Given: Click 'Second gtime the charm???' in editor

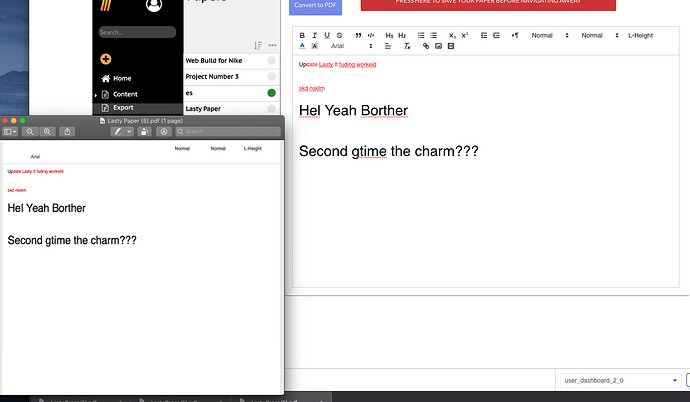Looking at the screenshot, I should tap(389, 151).
